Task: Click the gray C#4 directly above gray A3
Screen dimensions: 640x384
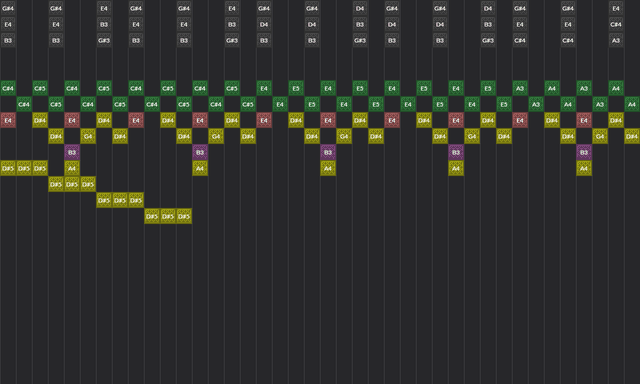Action: [616, 24]
